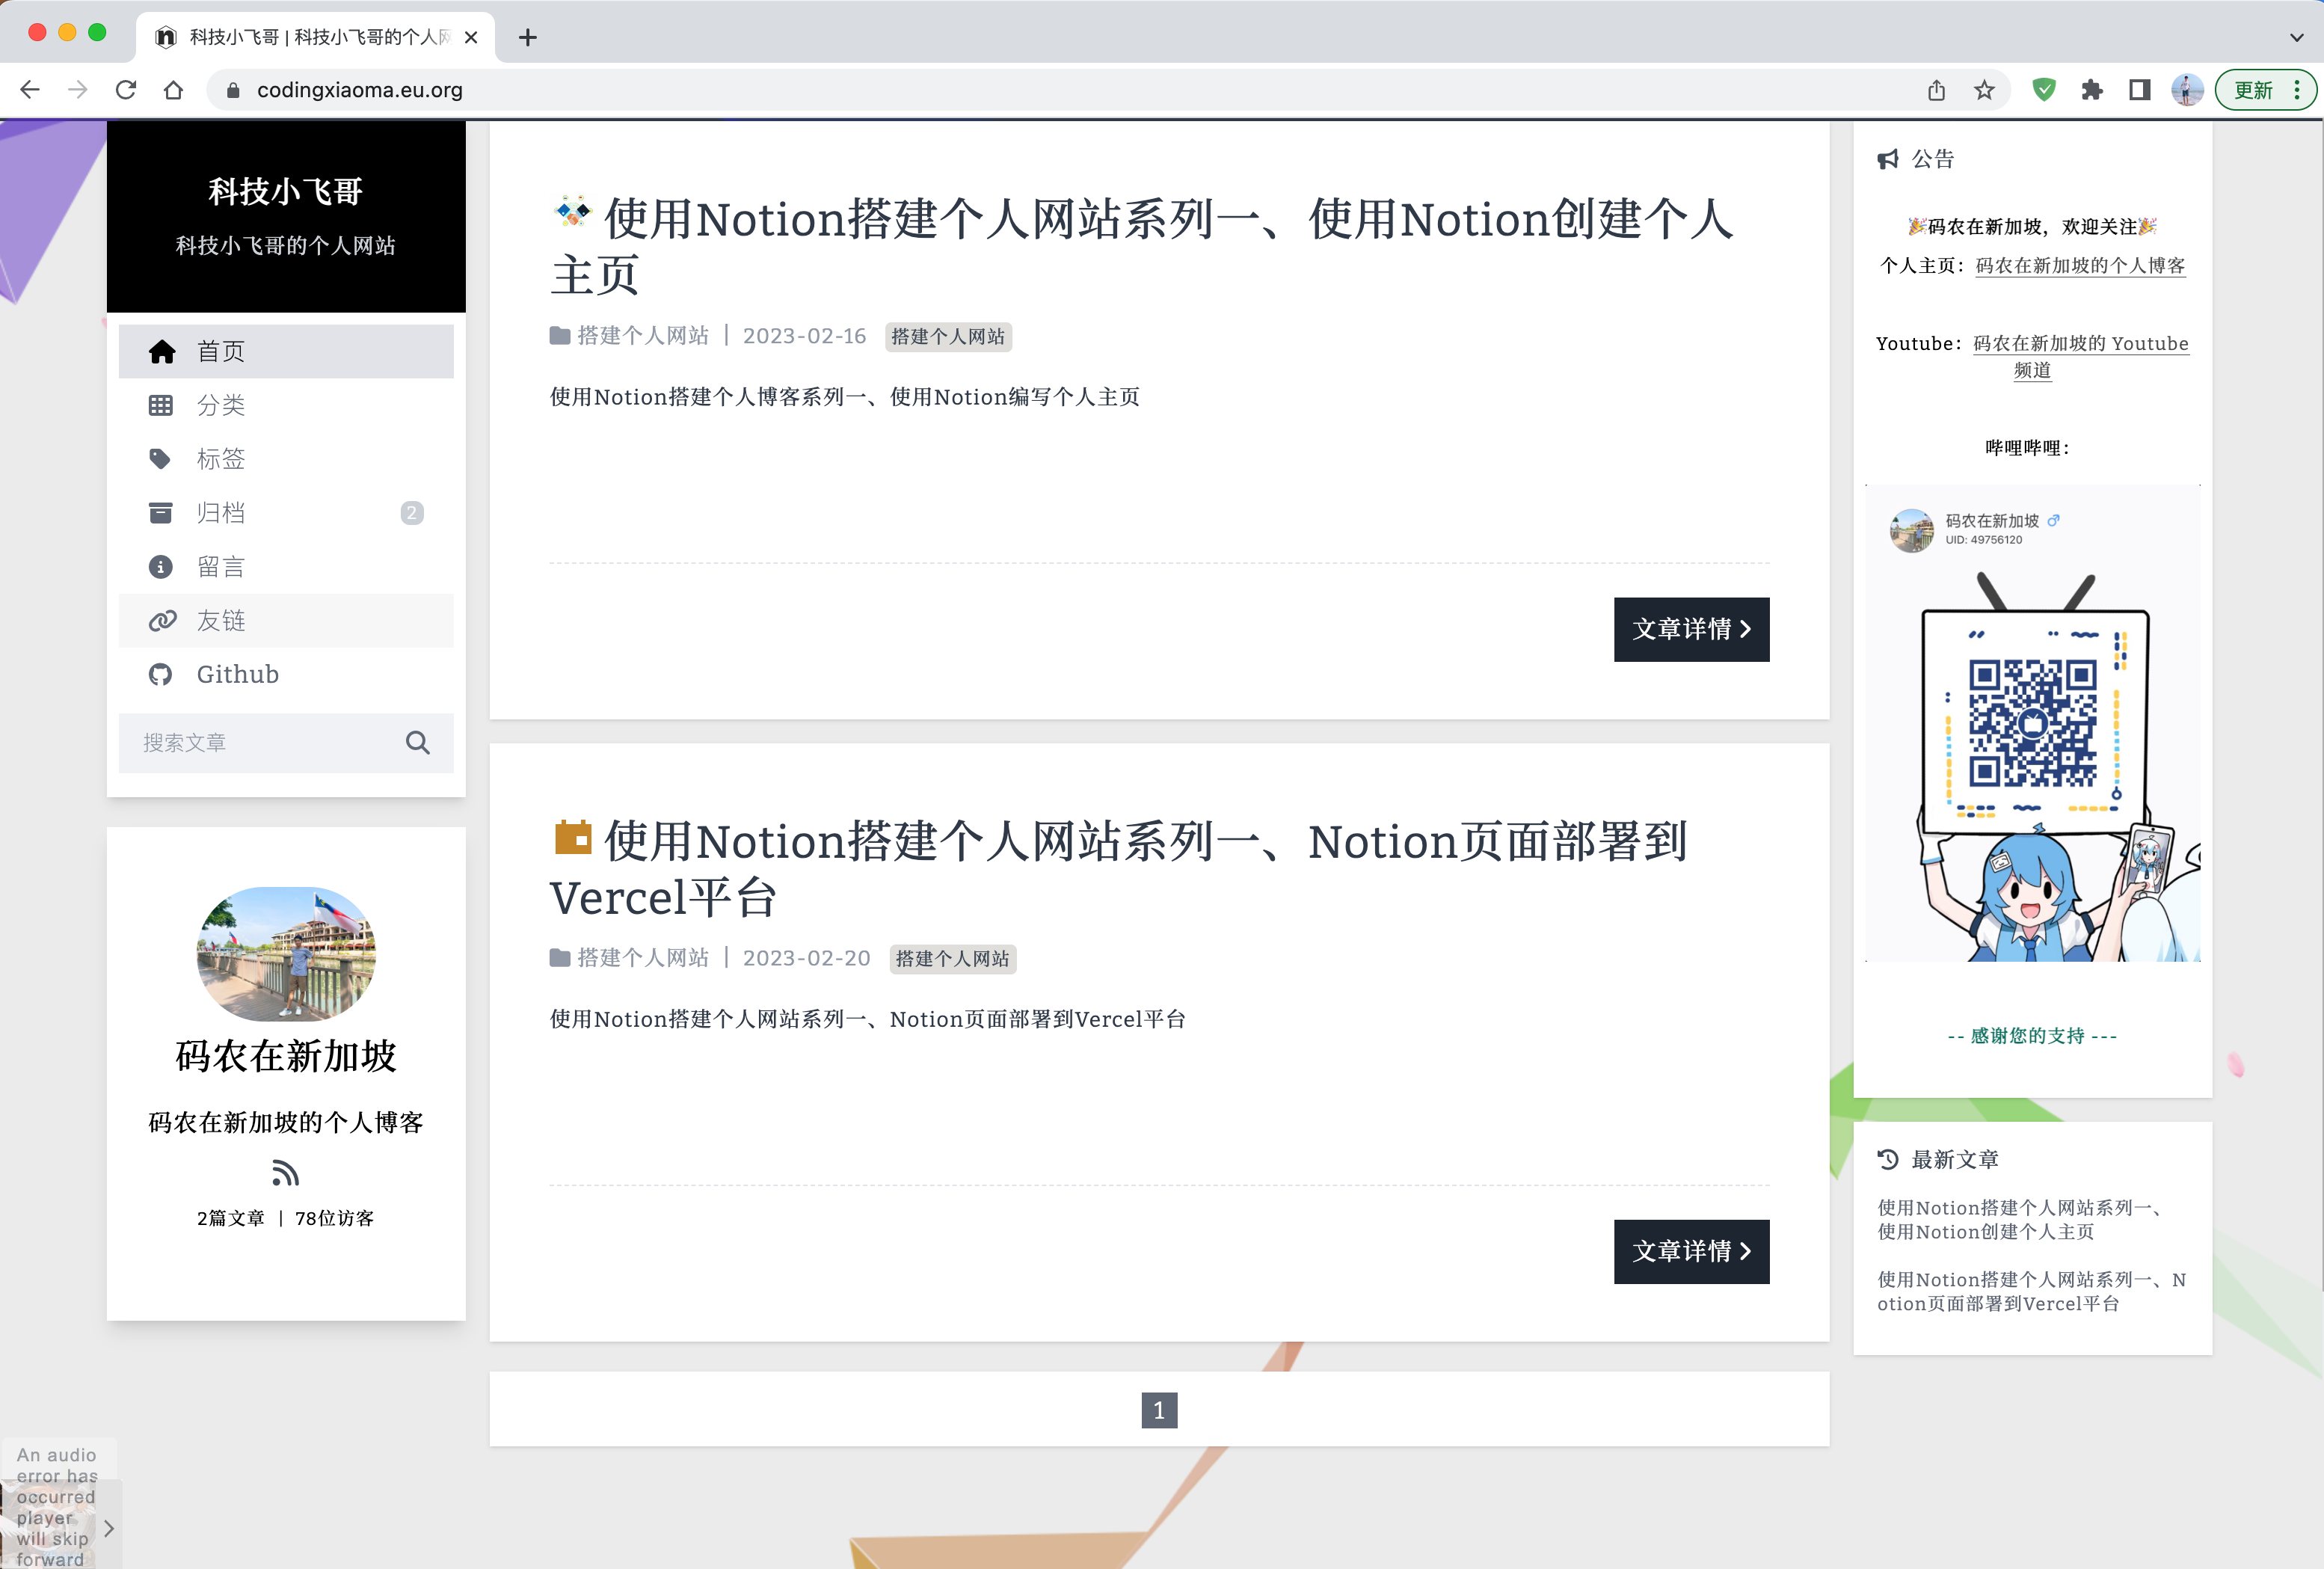The width and height of the screenshot is (2324, 1569).
Task: Click the green shield extension icon
Action: (x=2044, y=90)
